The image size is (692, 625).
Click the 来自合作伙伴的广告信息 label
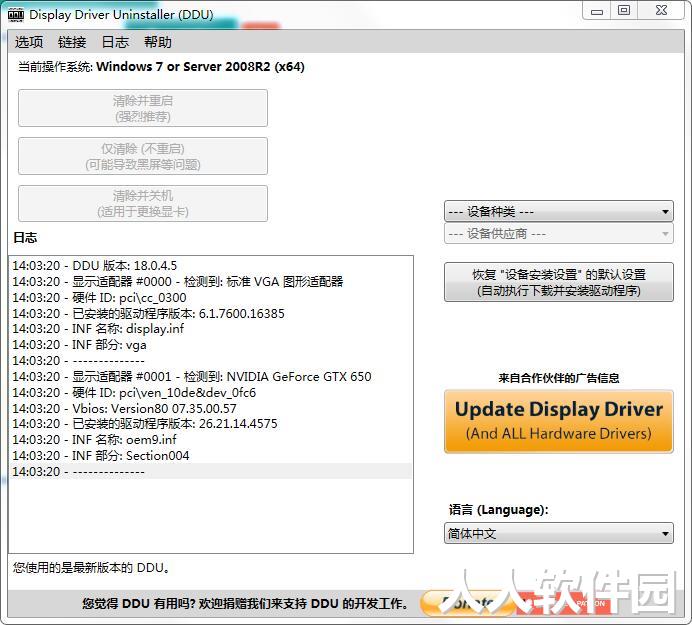pos(559,378)
